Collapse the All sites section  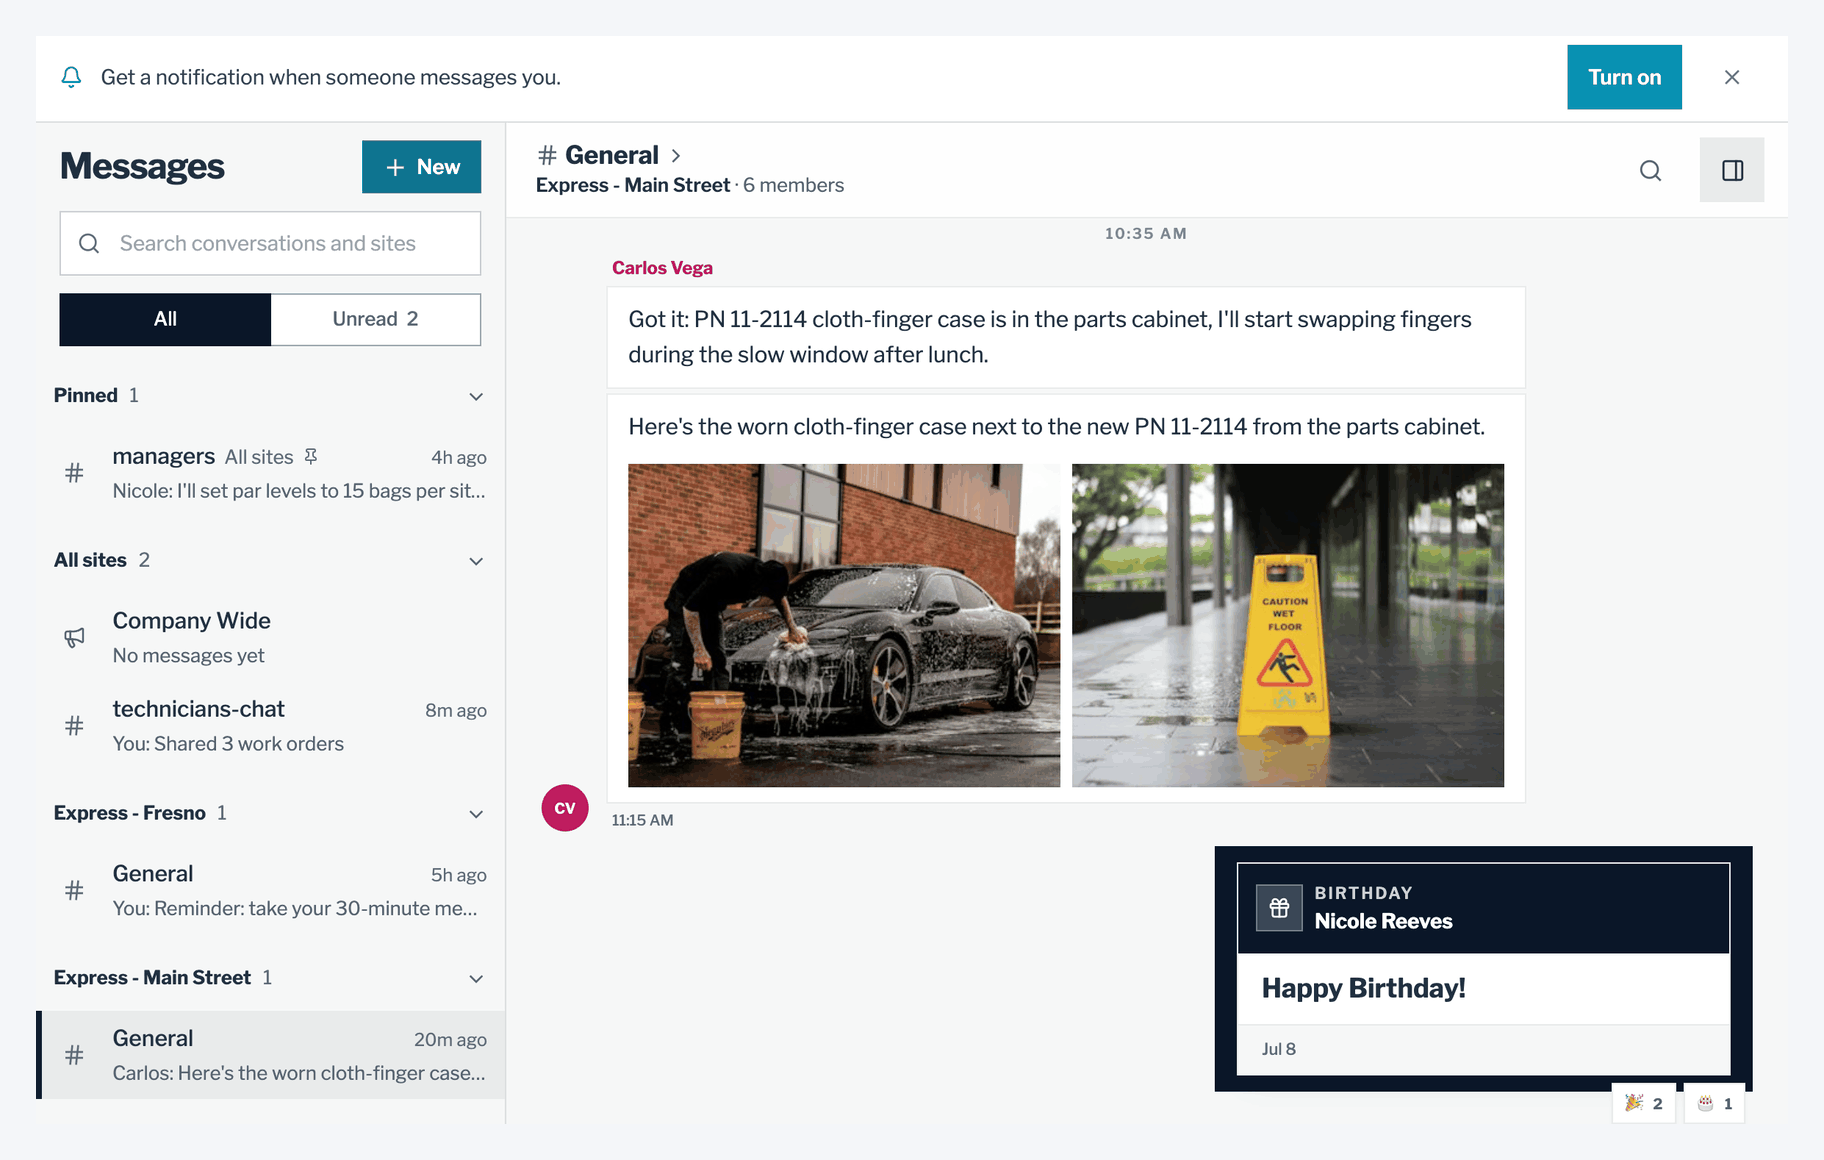476,561
